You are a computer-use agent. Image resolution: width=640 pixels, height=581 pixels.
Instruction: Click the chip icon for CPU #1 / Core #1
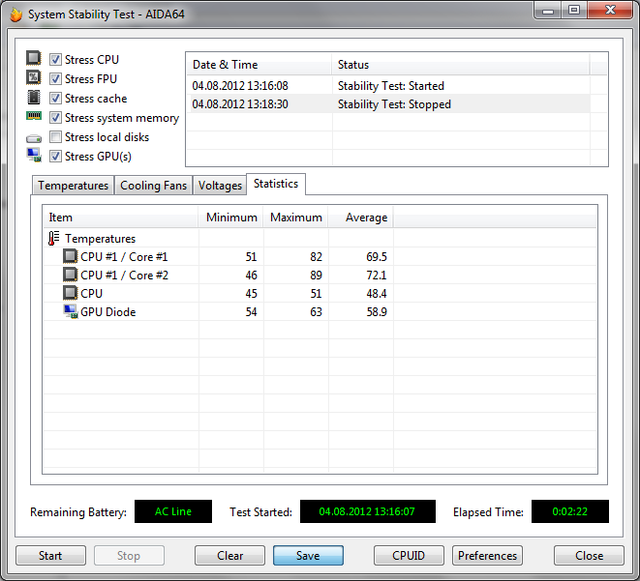70,256
